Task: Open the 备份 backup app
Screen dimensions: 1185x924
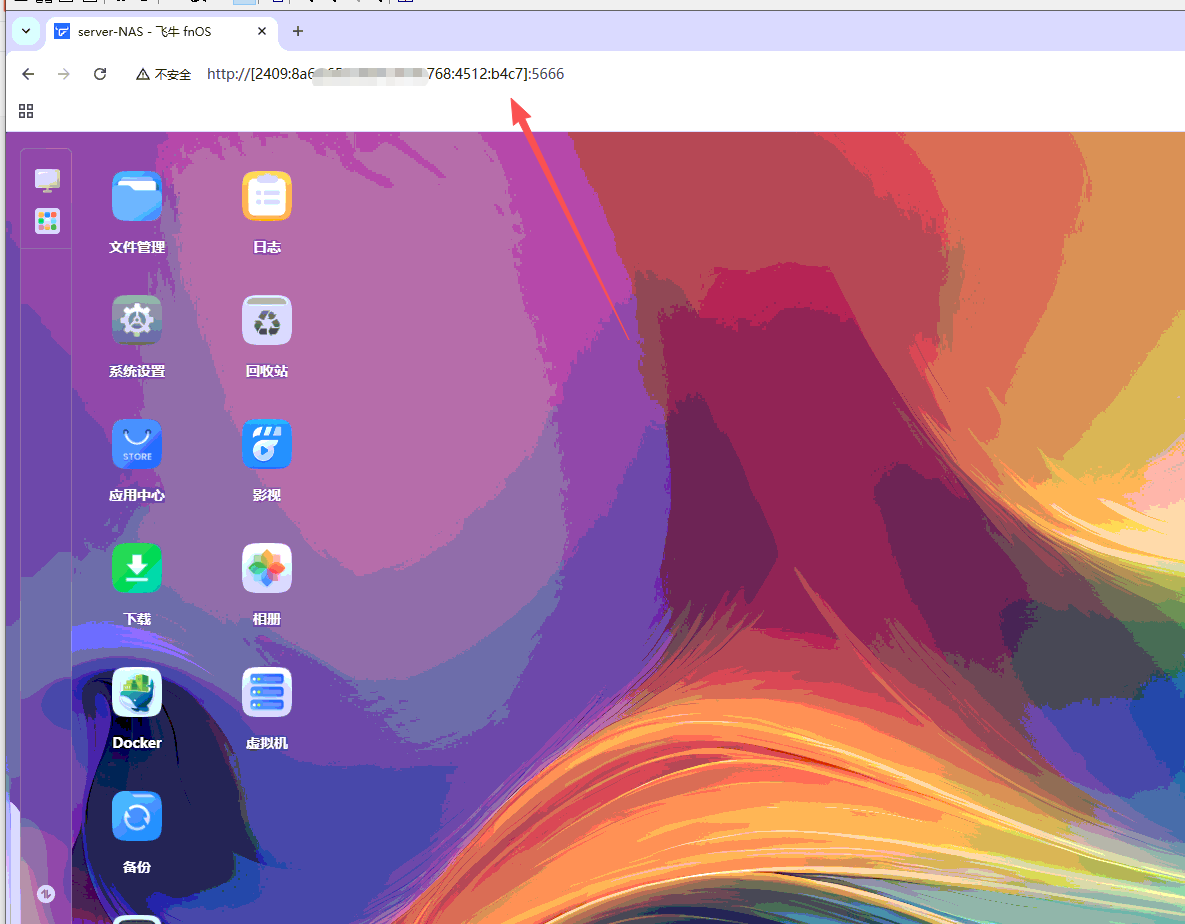Action: pos(137,816)
